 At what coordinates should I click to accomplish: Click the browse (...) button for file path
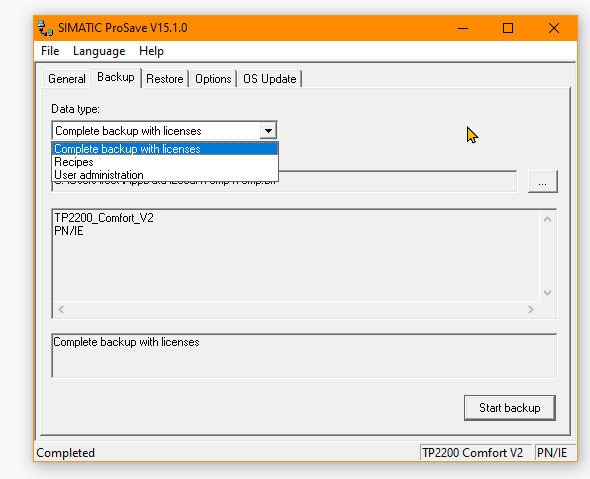pos(542,182)
